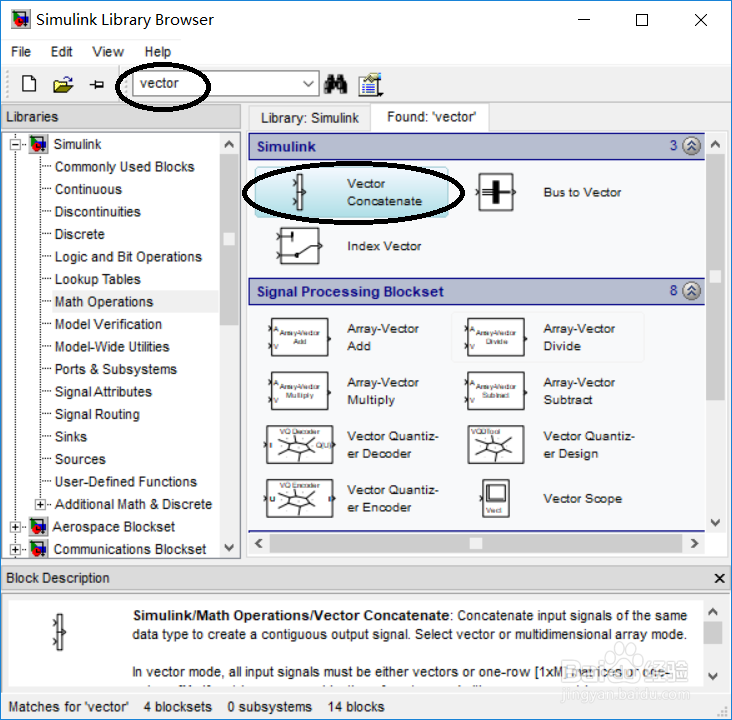
Task: Select the Array-Vector Add block icon
Action: [x=299, y=337]
